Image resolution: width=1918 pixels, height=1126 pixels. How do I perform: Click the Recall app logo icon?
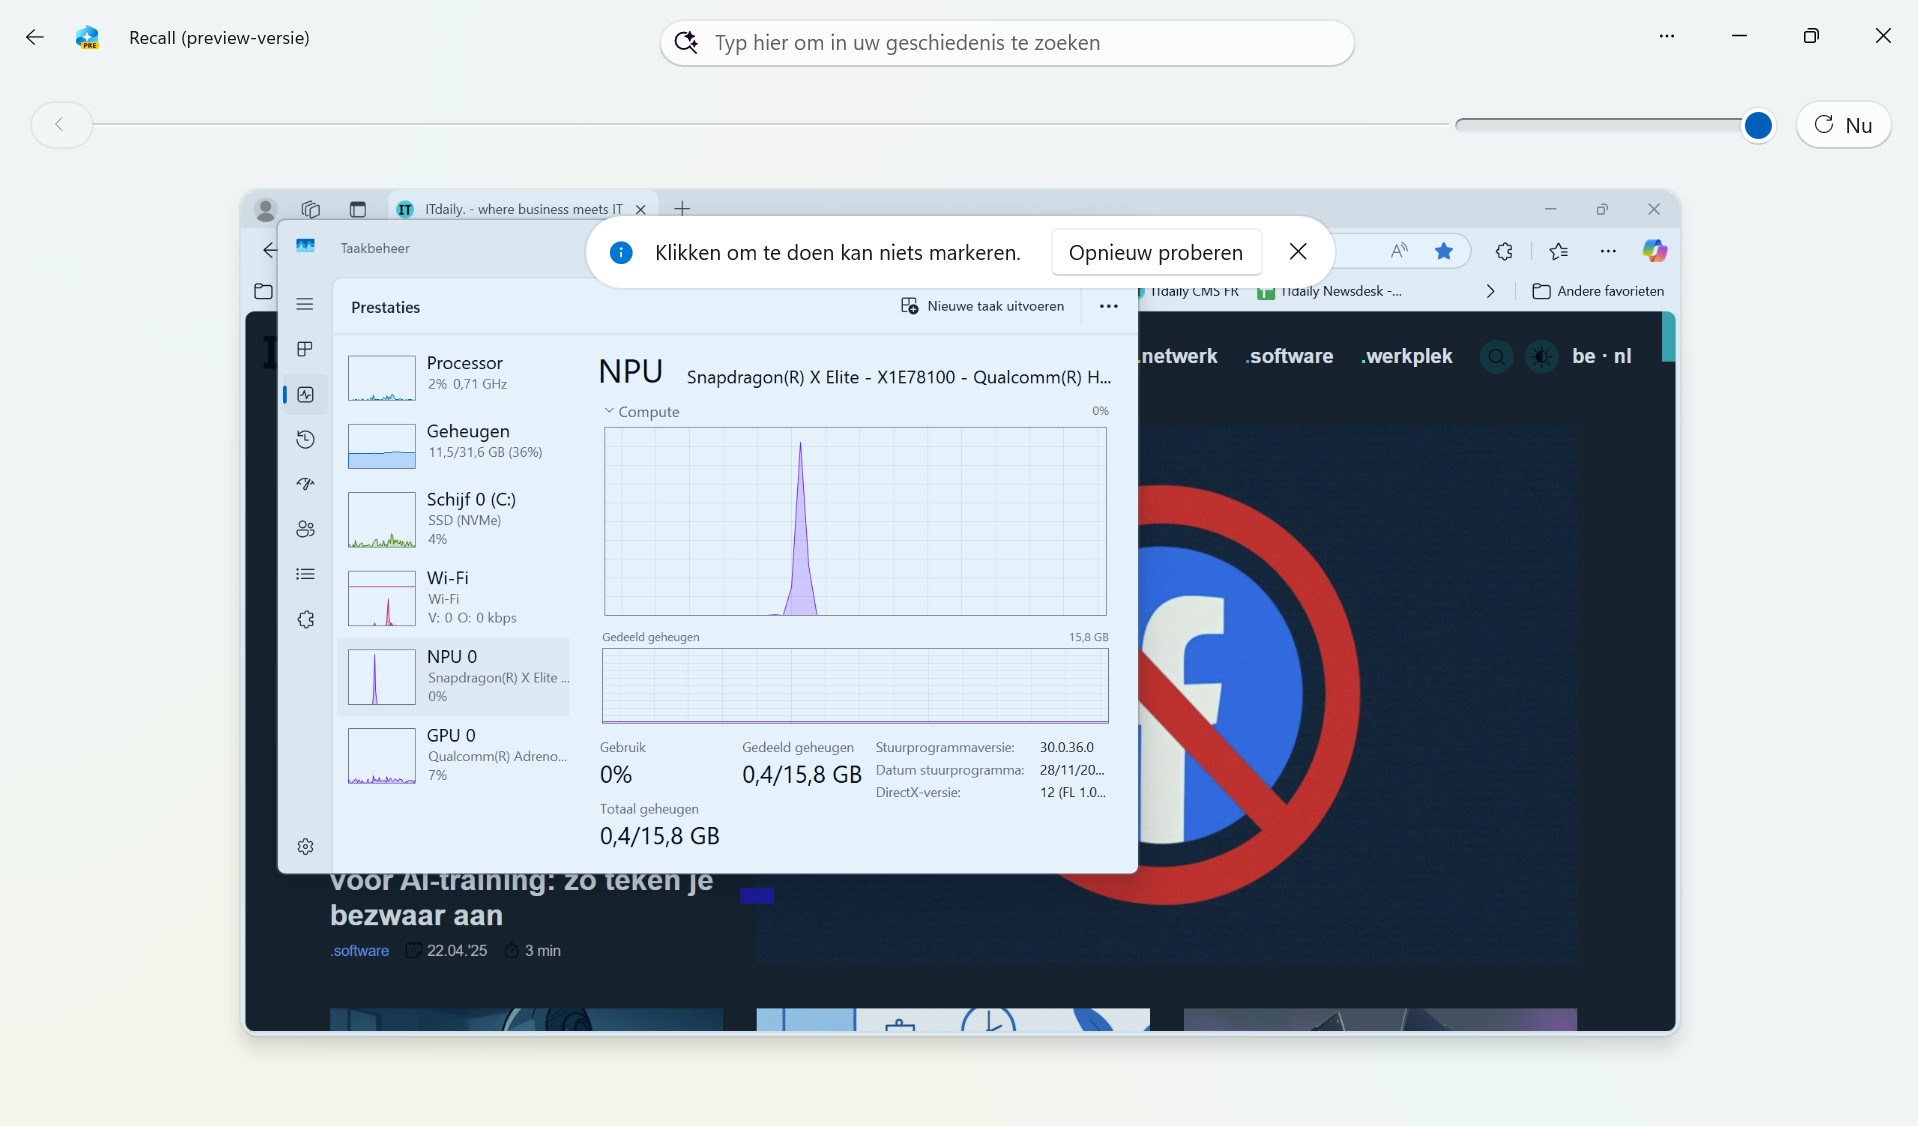pos(87,38)
